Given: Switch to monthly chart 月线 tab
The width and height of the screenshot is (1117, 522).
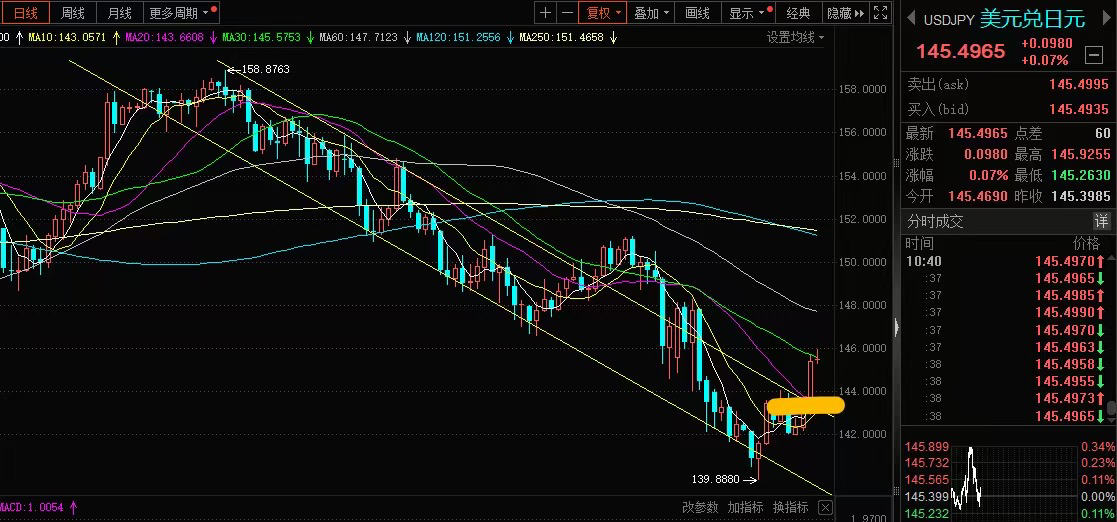Looking at the screenshot, I should pyautogui.click(x=119, y=13).
